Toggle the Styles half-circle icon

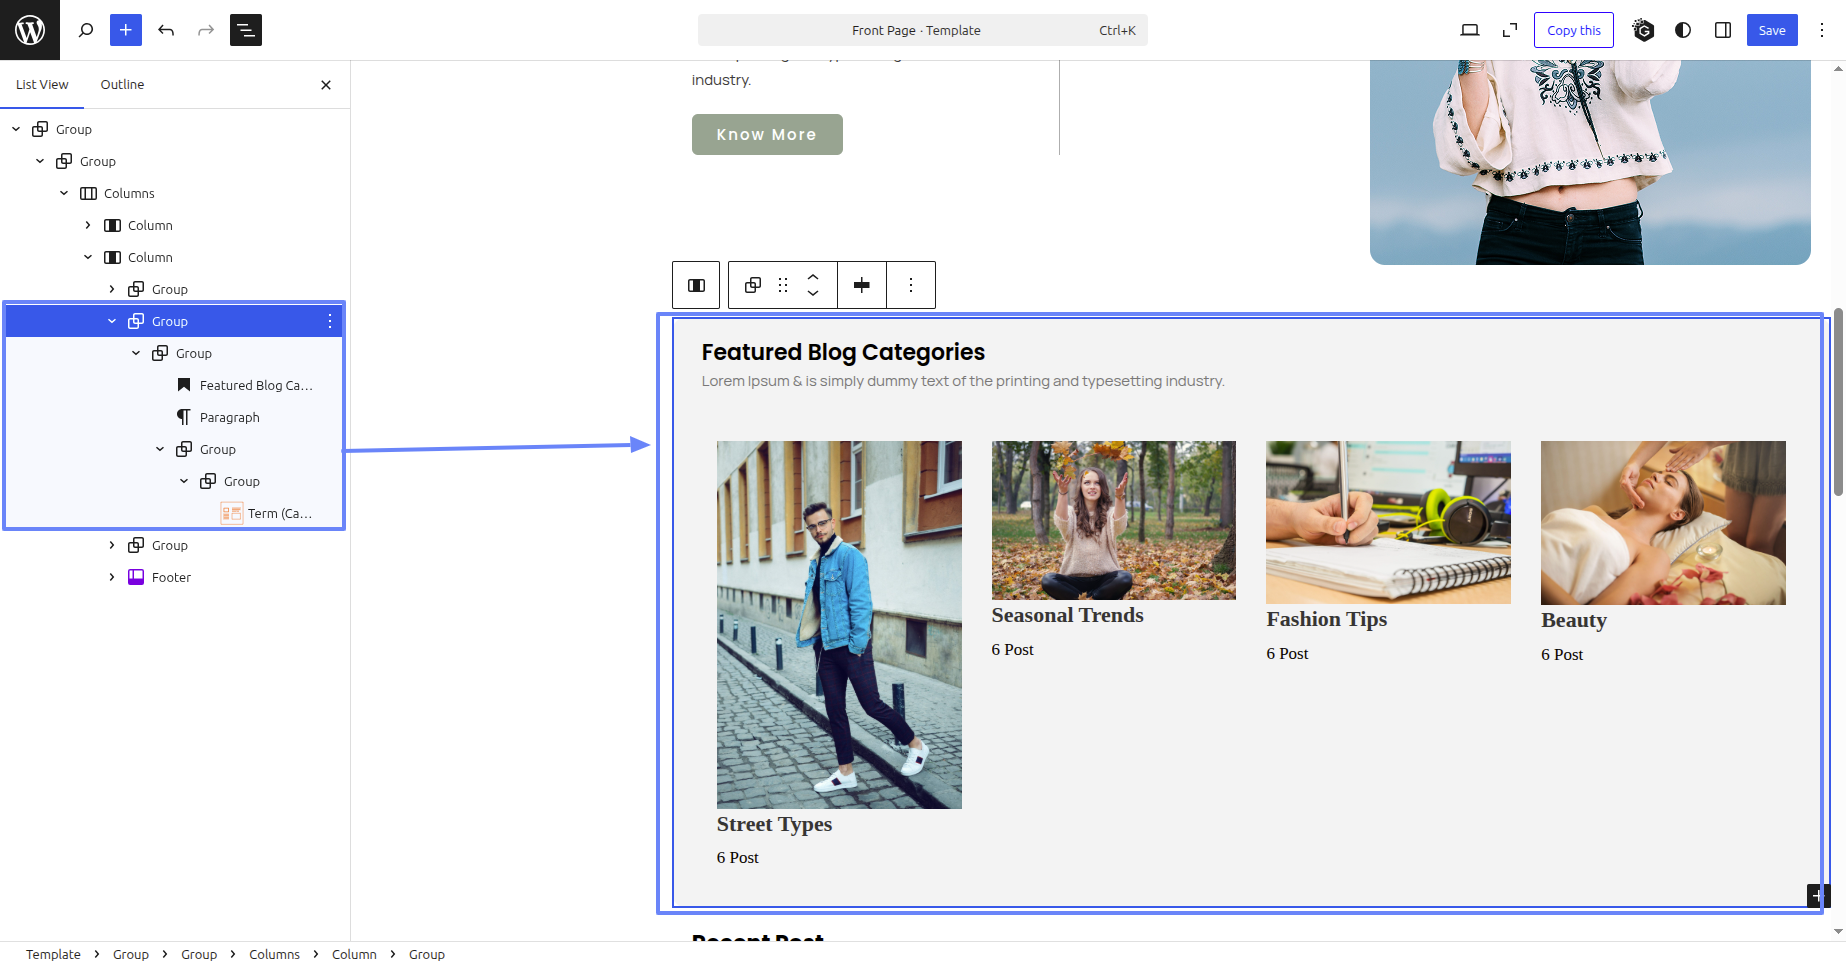(x=1683, y=30)
